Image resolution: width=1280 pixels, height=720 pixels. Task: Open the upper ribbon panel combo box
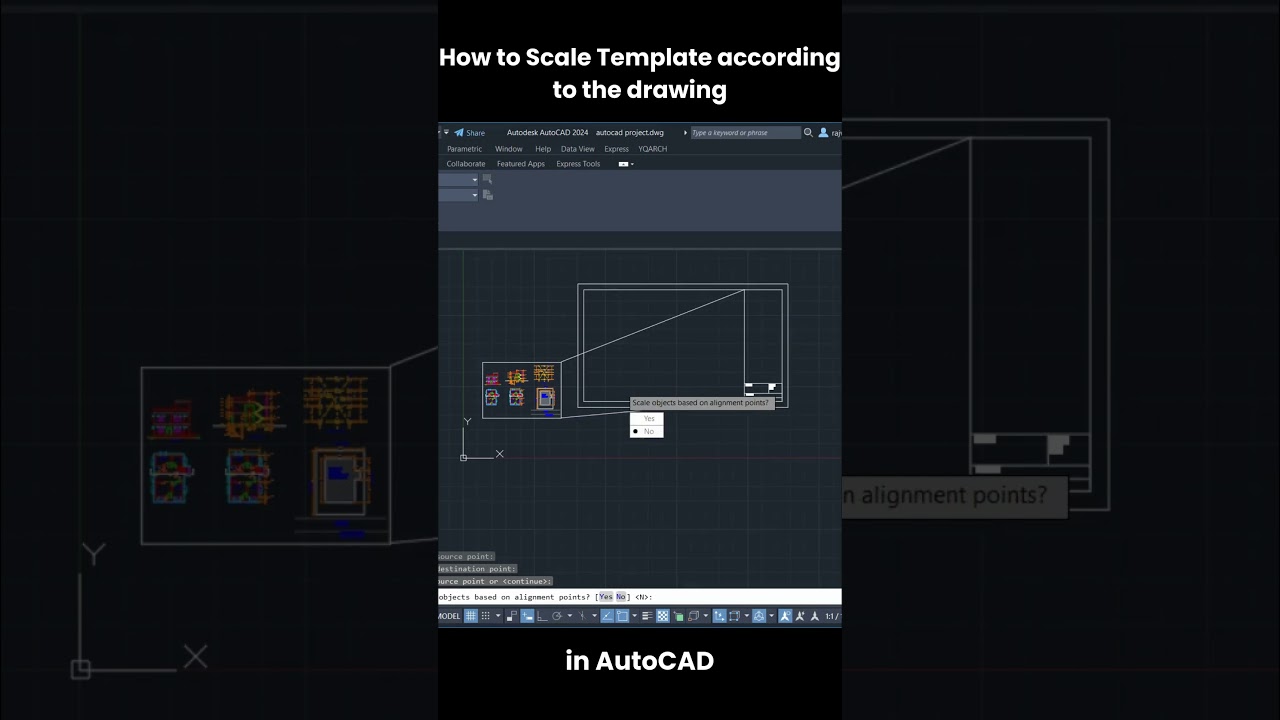(x=458, y=180)
